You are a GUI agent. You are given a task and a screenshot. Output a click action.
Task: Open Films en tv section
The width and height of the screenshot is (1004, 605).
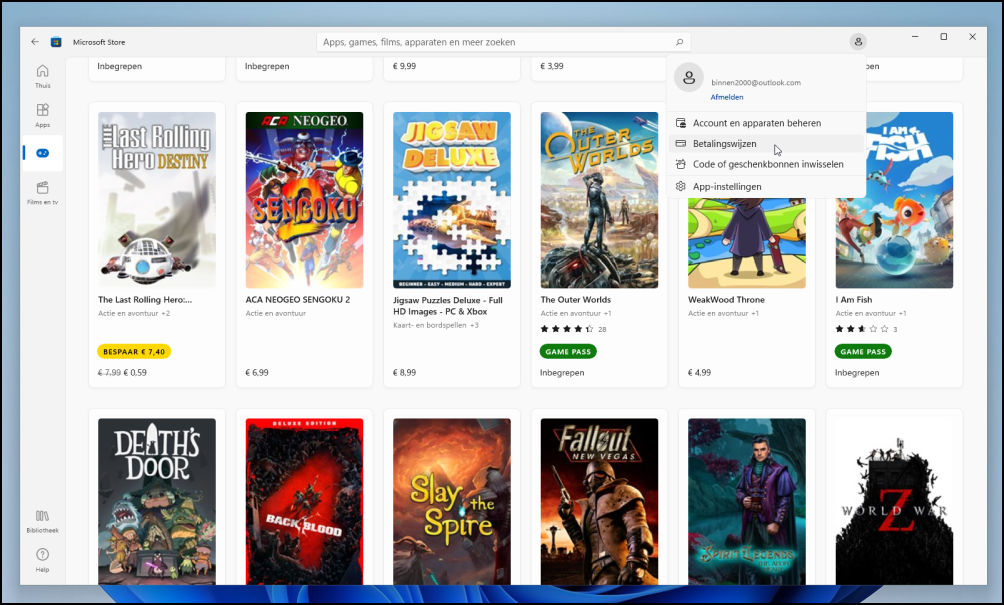pos(42,192)
